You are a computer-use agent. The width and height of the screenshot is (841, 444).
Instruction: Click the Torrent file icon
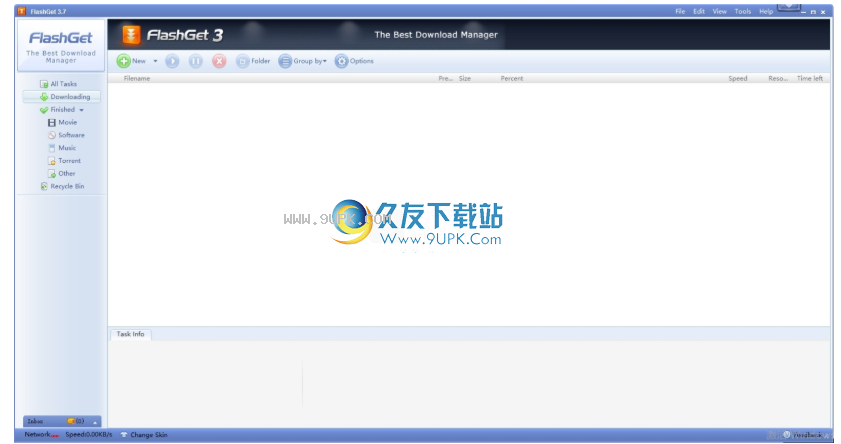51,161
